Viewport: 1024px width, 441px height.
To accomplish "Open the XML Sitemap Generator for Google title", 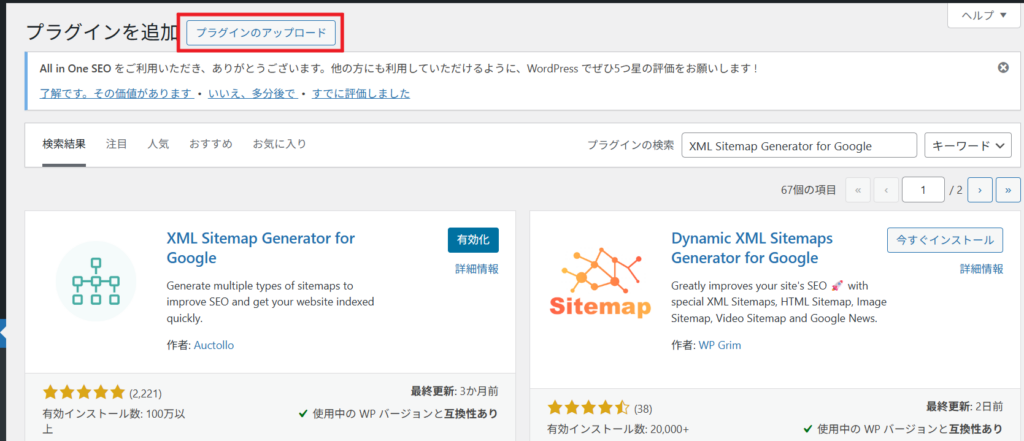I will 261,248.
